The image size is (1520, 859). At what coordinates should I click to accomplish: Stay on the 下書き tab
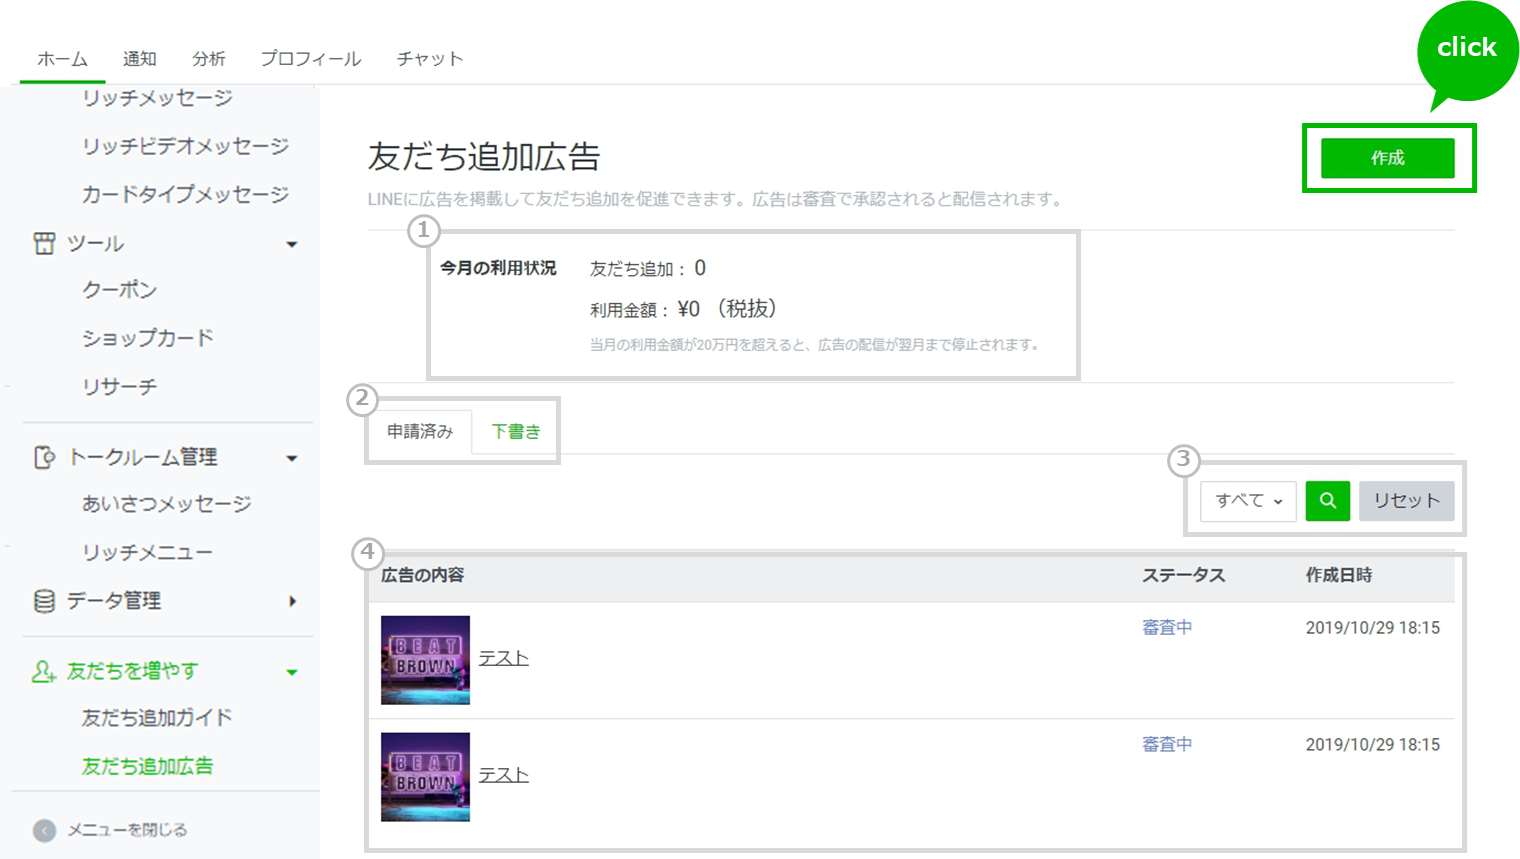click(x=513, y=431)
